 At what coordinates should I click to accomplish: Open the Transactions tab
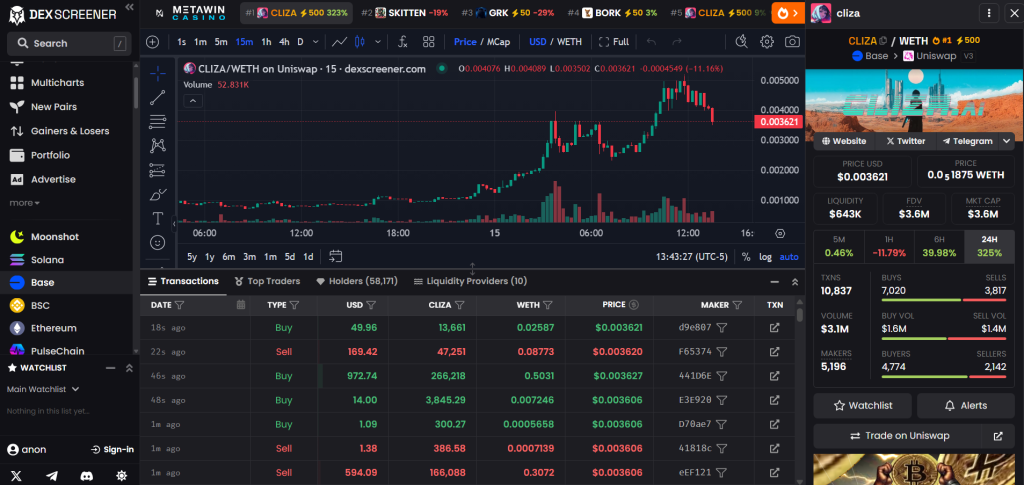(184, 281)
